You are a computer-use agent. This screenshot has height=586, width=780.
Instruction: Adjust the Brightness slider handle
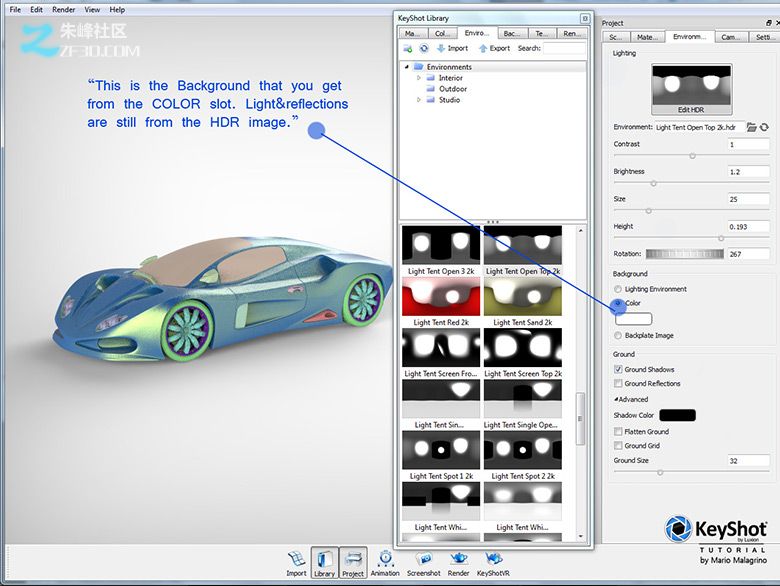654,184
